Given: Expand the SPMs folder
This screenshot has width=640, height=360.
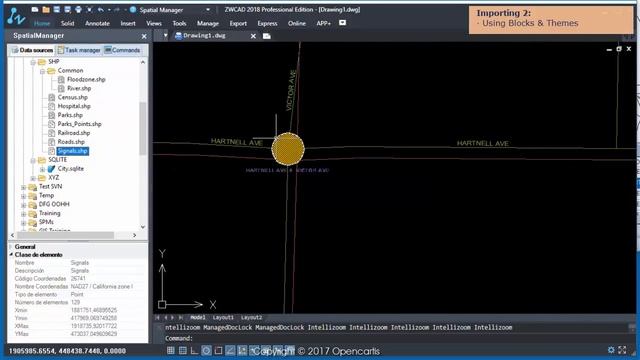Looking at the screenshot, I should [24, 222].
